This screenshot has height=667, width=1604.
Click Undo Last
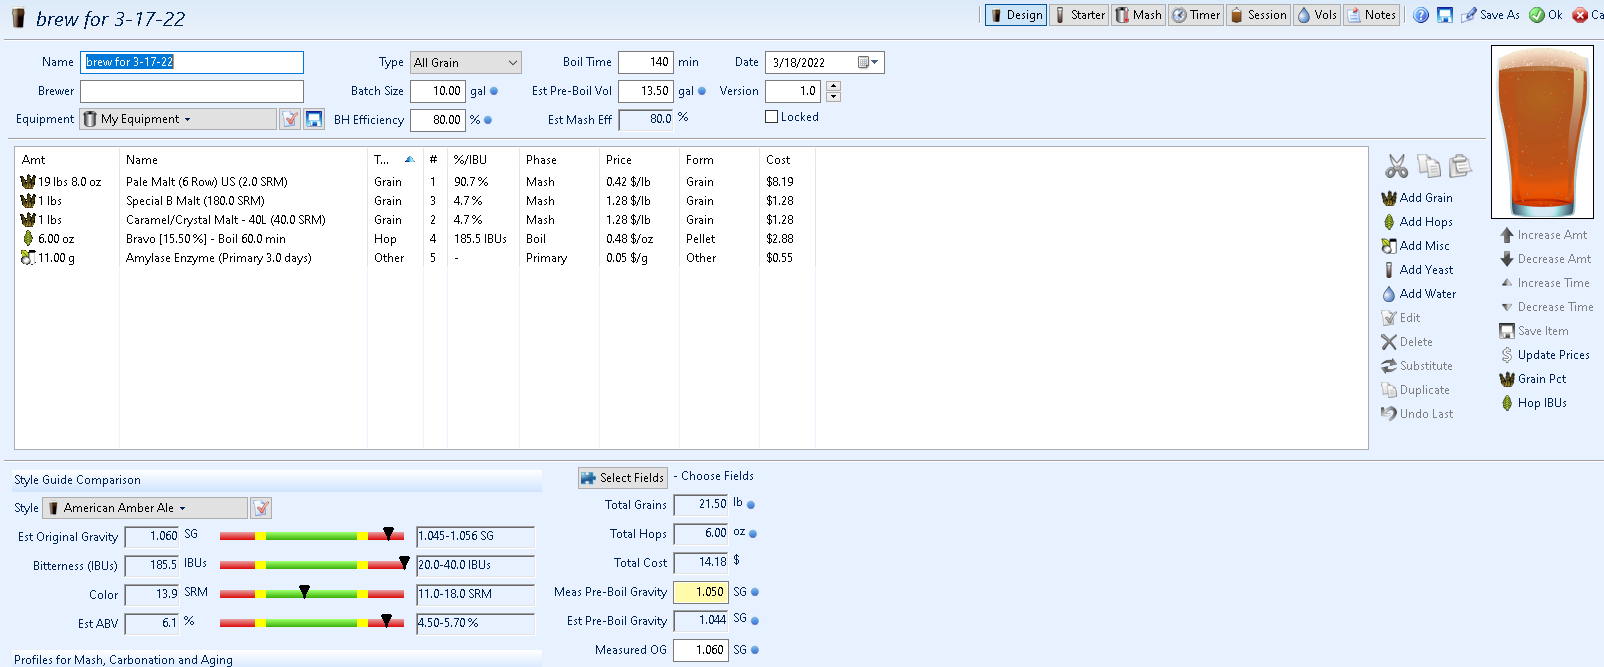point(1417,414)
